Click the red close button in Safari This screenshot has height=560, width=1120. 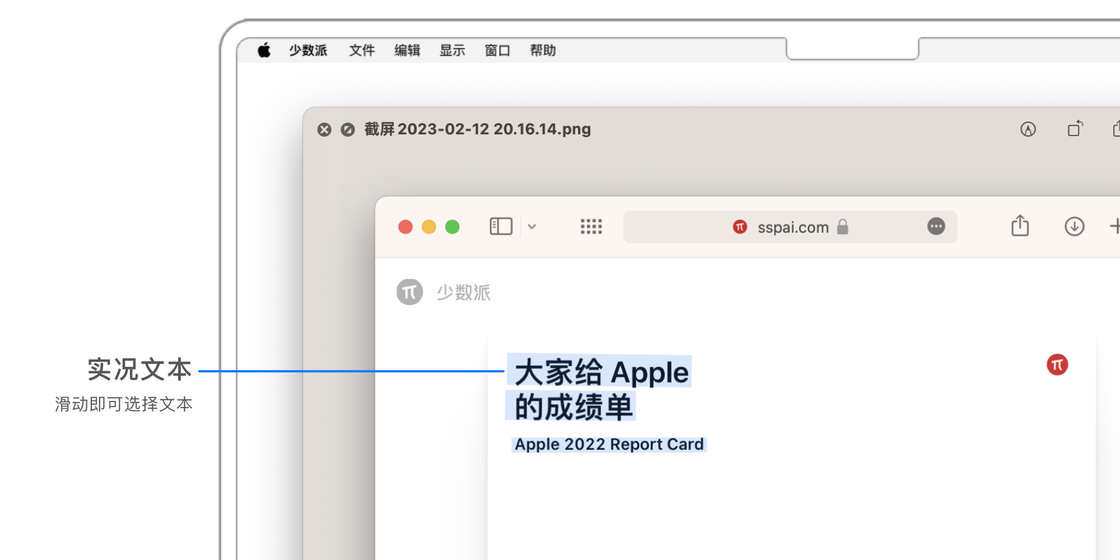pyautogui.click(x=405, y=227)
